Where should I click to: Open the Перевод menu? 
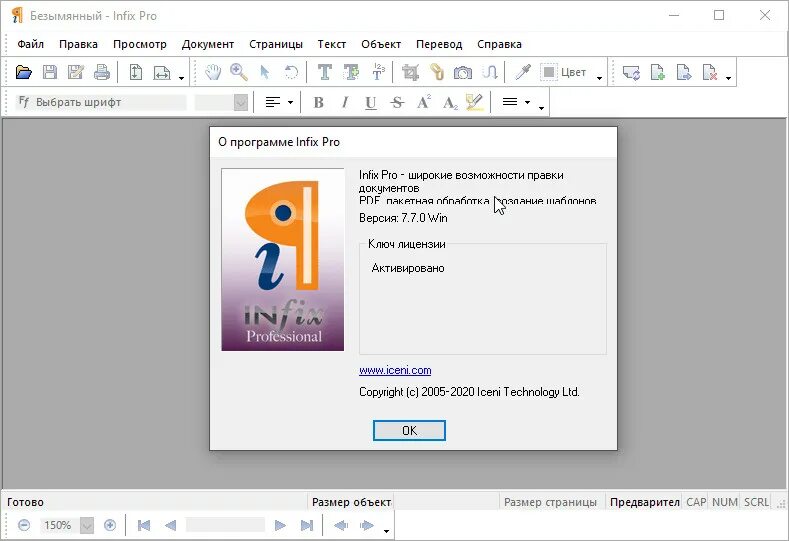click(439, 44)
